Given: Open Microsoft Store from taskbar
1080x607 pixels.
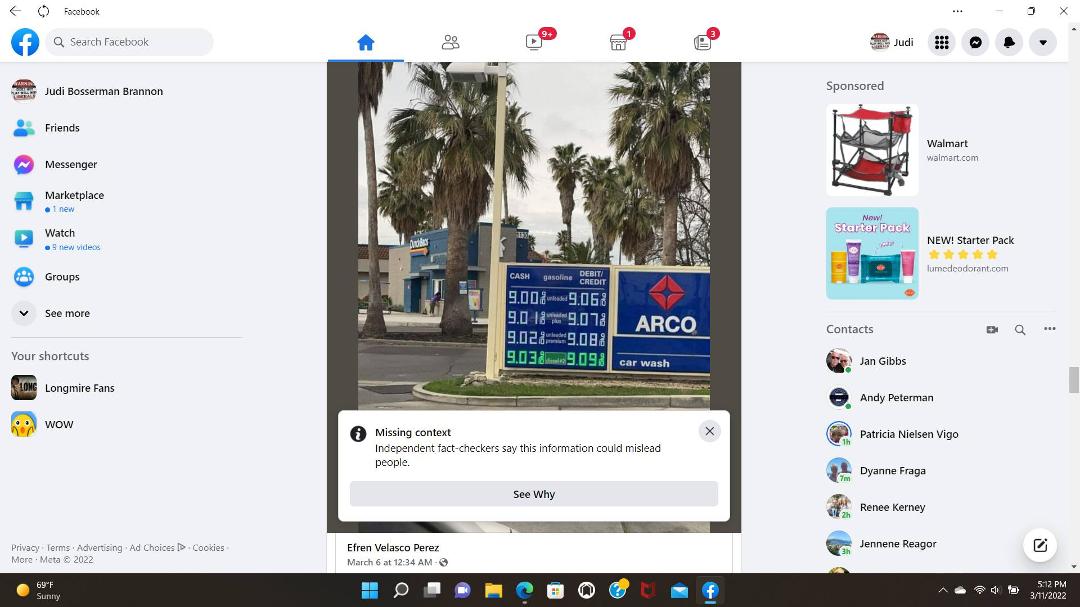Looking at the screenshot, I should point(555,590).
